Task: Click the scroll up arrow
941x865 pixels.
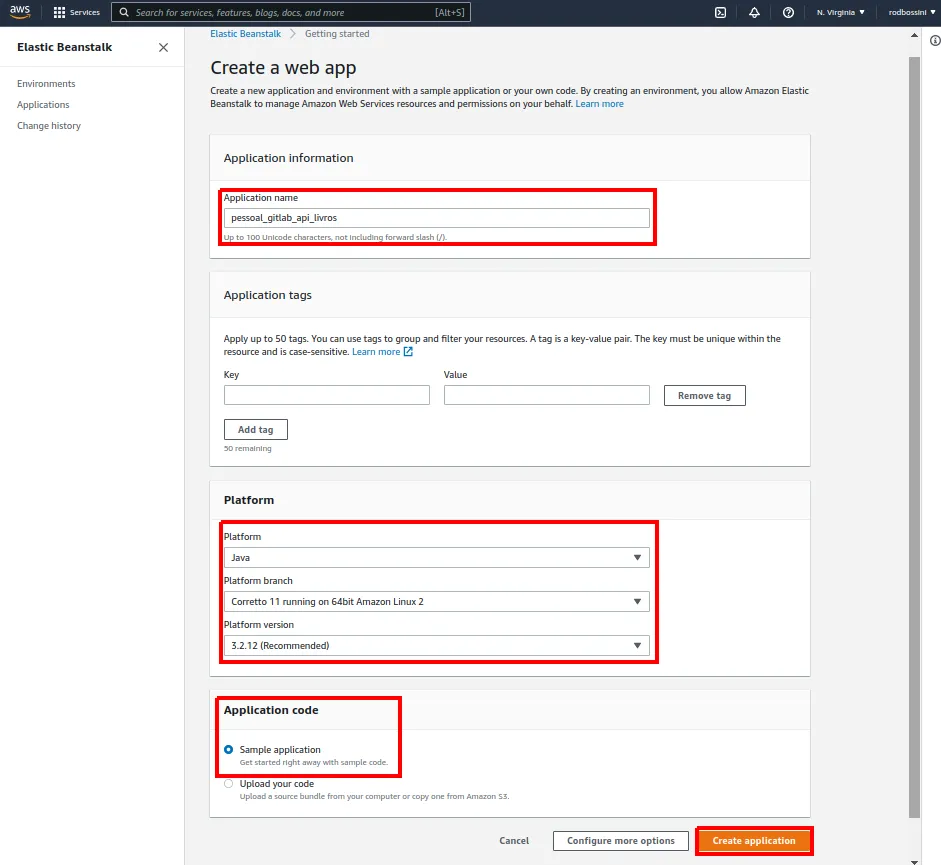Action: pos(914,35)
